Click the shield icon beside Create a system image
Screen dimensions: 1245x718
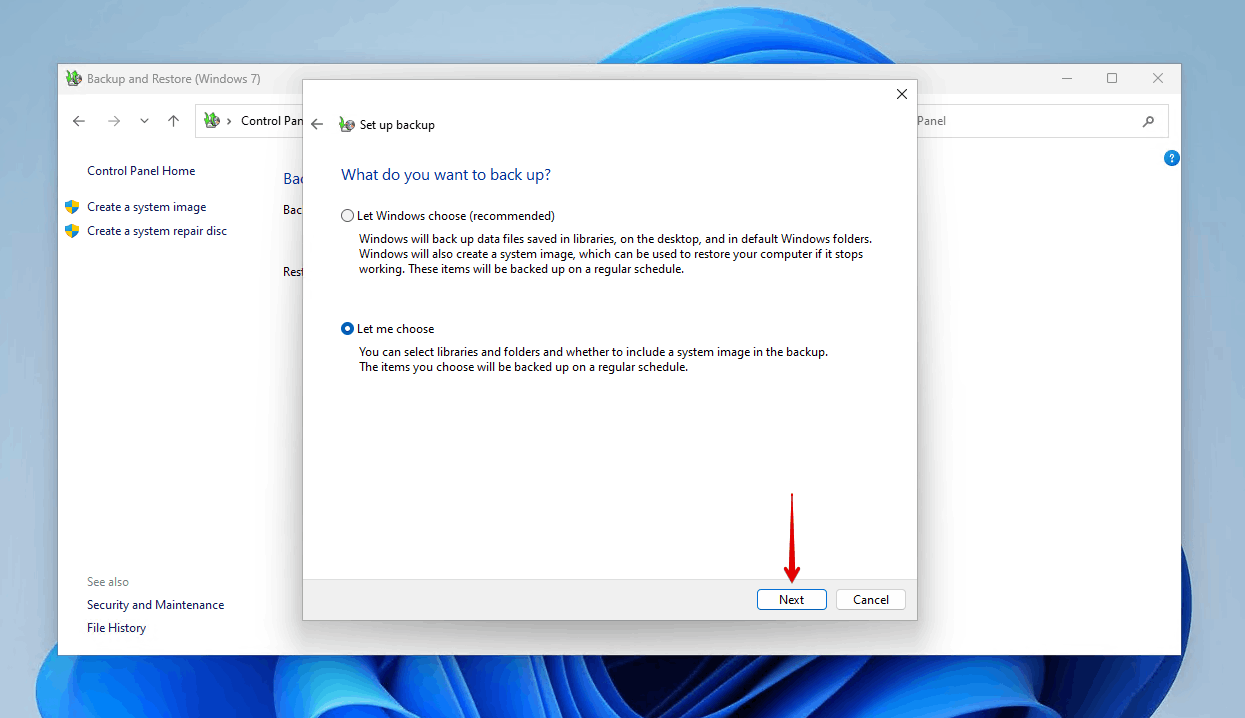click(x=72, y=206)
